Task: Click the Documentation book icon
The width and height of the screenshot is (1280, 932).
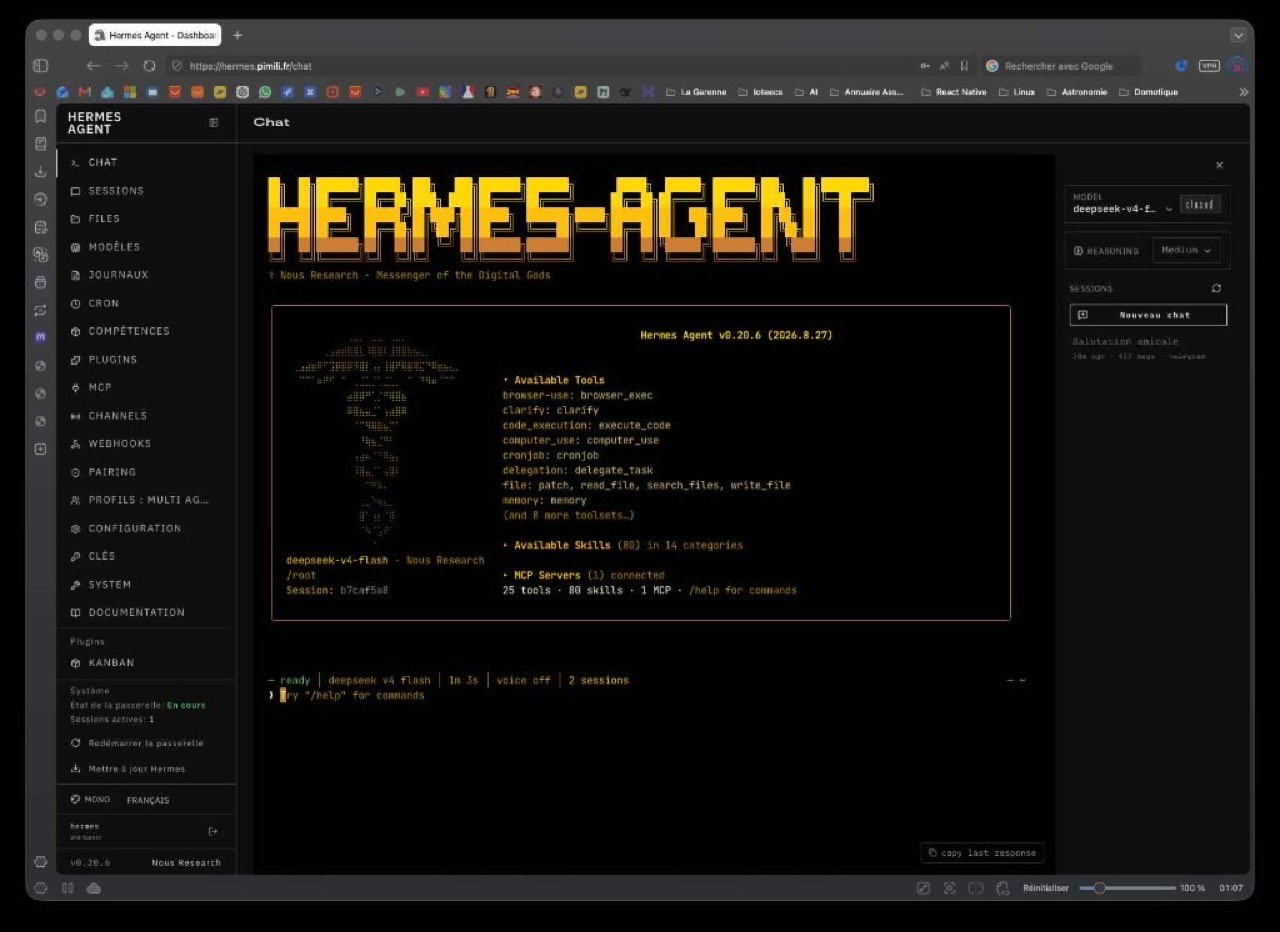Action: tap(76, 612)
